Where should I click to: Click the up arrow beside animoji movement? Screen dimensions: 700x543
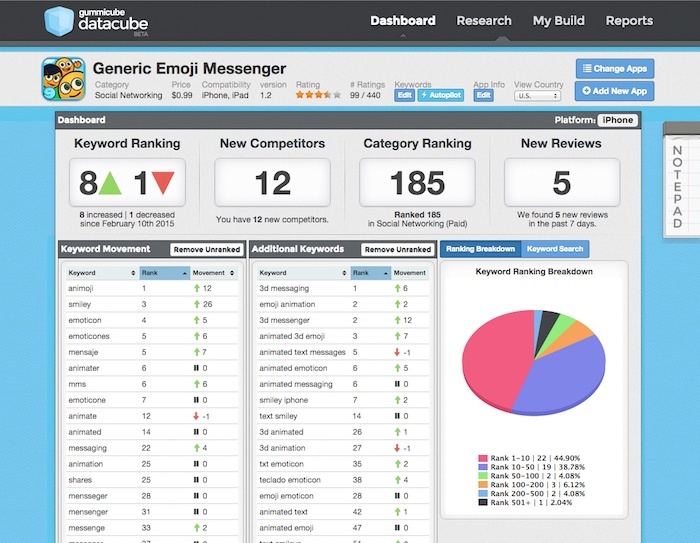click(196, 288)
